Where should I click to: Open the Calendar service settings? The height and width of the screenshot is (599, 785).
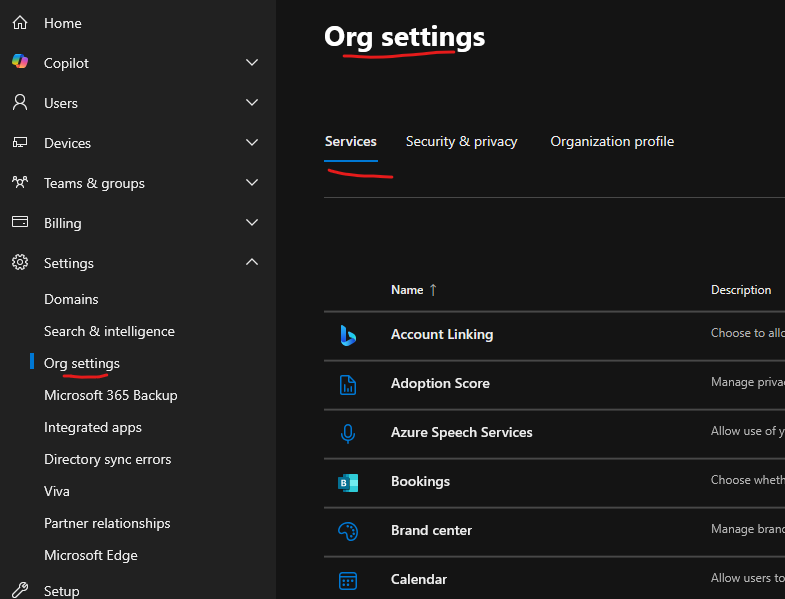pyautogui.click(x=419, y=579)
